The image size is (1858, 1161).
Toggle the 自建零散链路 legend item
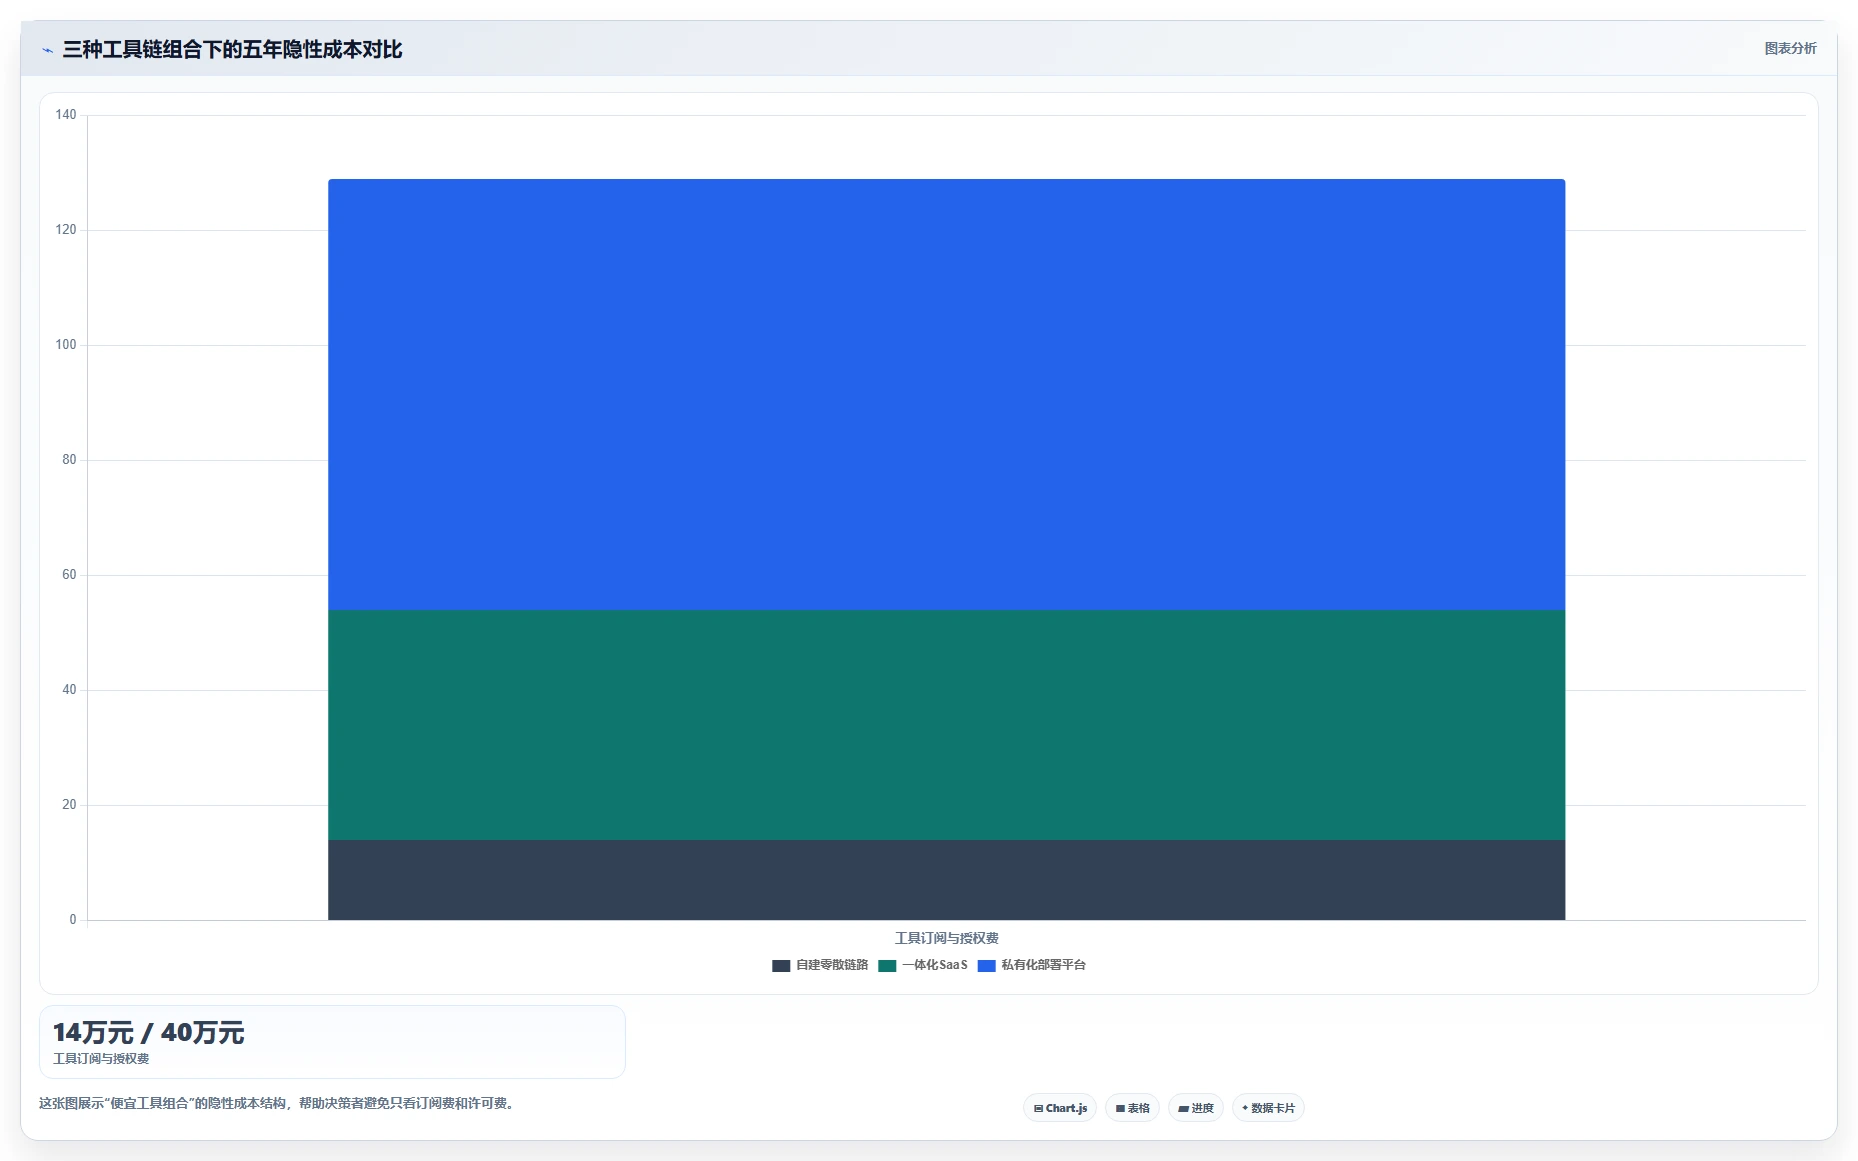click(820, 965)
